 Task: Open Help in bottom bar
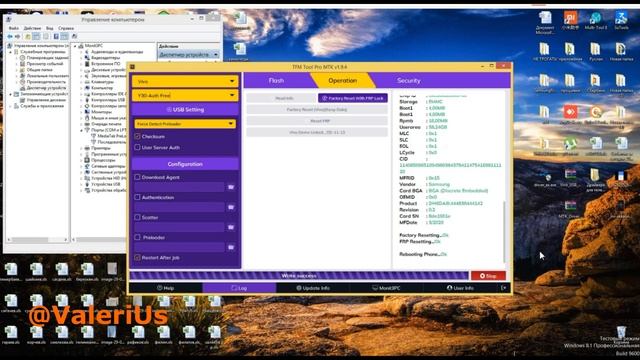tap(166, 288)
